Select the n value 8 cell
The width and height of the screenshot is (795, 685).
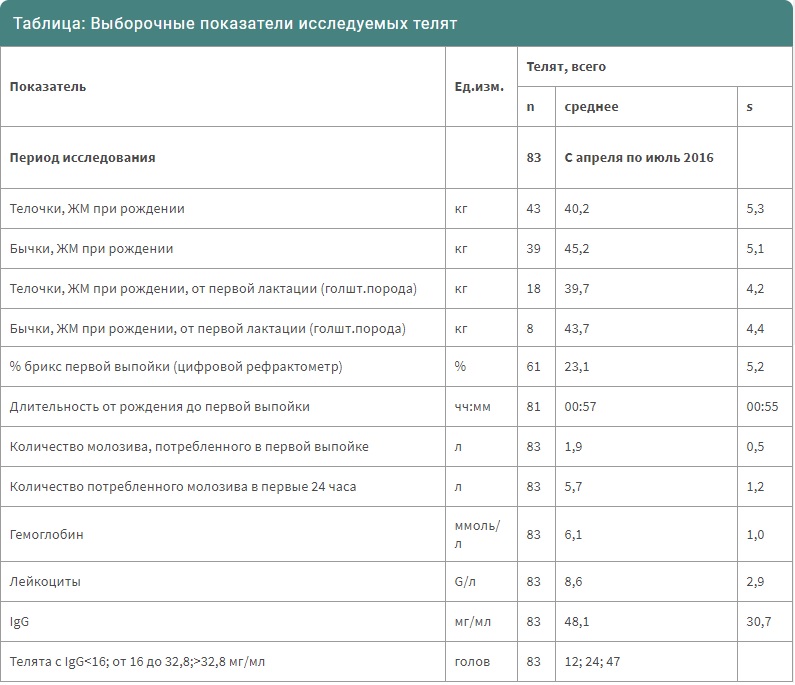pos(530,328)
